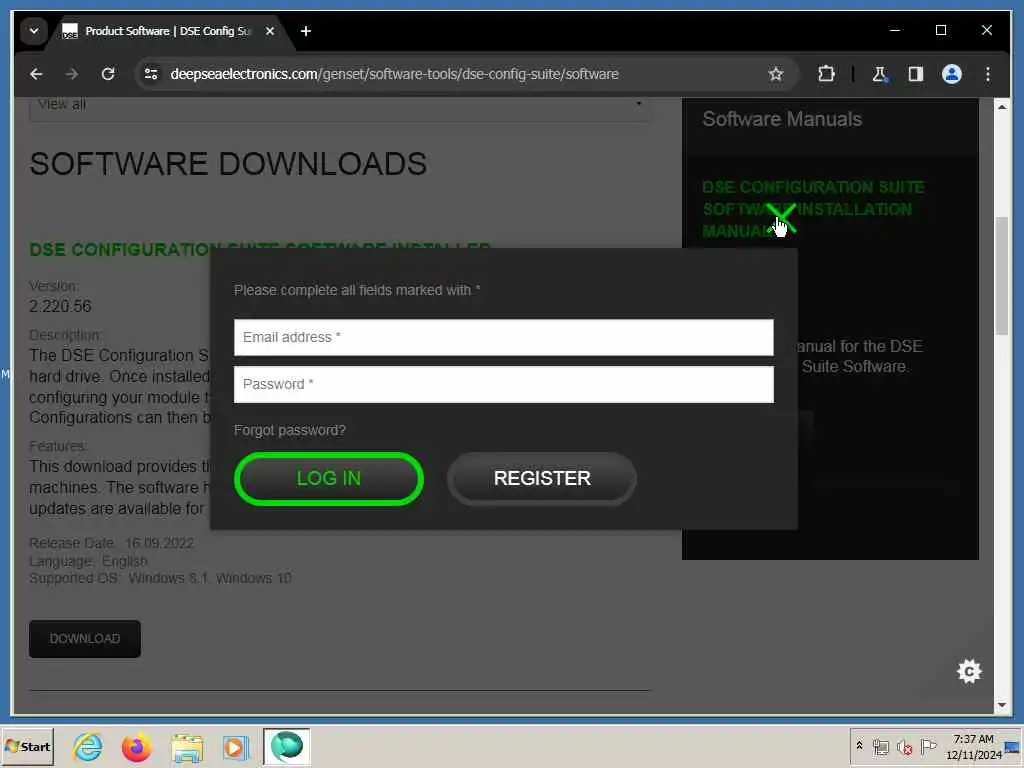Open the Extensions puzzle icon

(826, 74)
